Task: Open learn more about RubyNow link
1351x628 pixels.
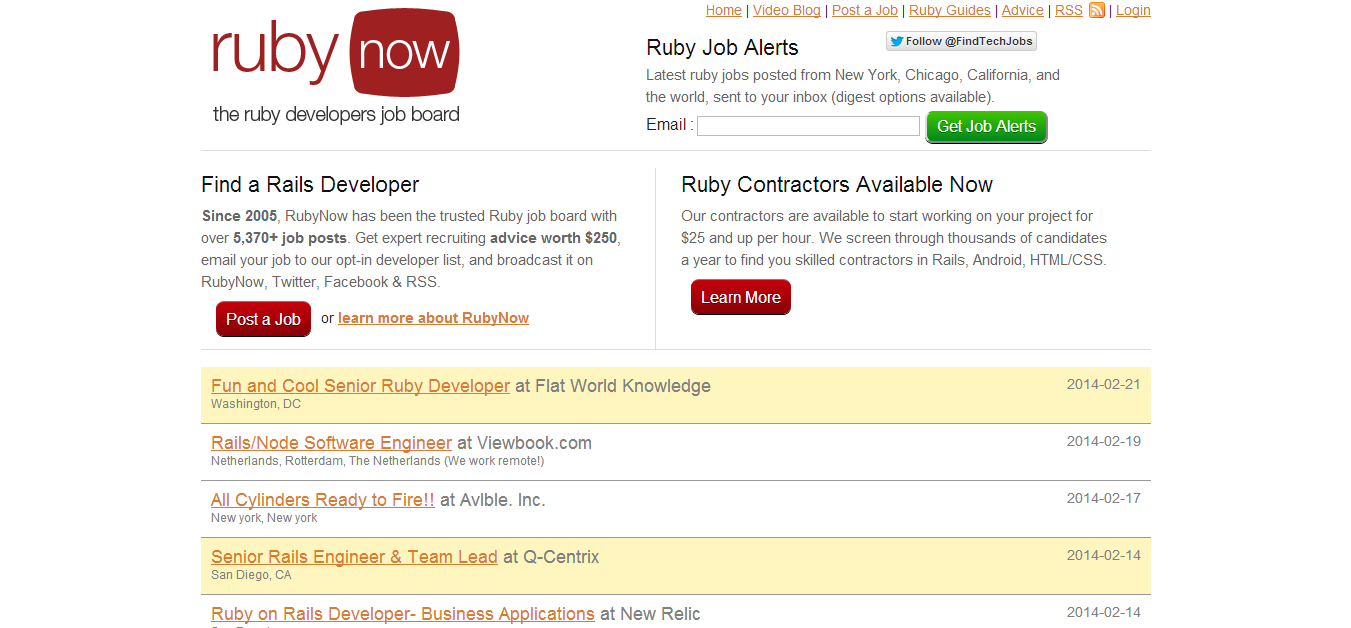Action: [x=433, y=318]
